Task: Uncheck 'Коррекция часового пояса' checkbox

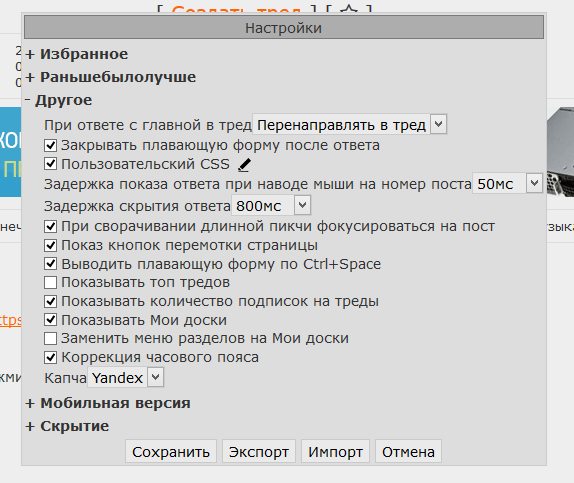Action: (51, 357)
